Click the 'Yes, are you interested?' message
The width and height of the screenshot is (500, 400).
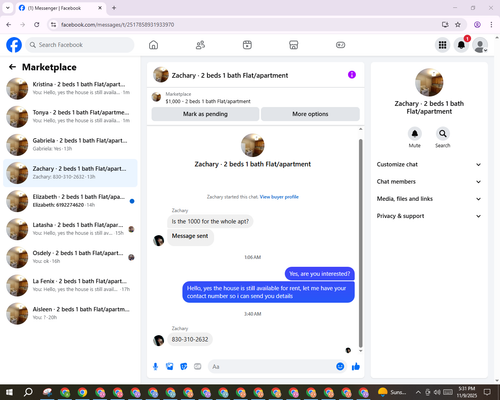(320, 274)
